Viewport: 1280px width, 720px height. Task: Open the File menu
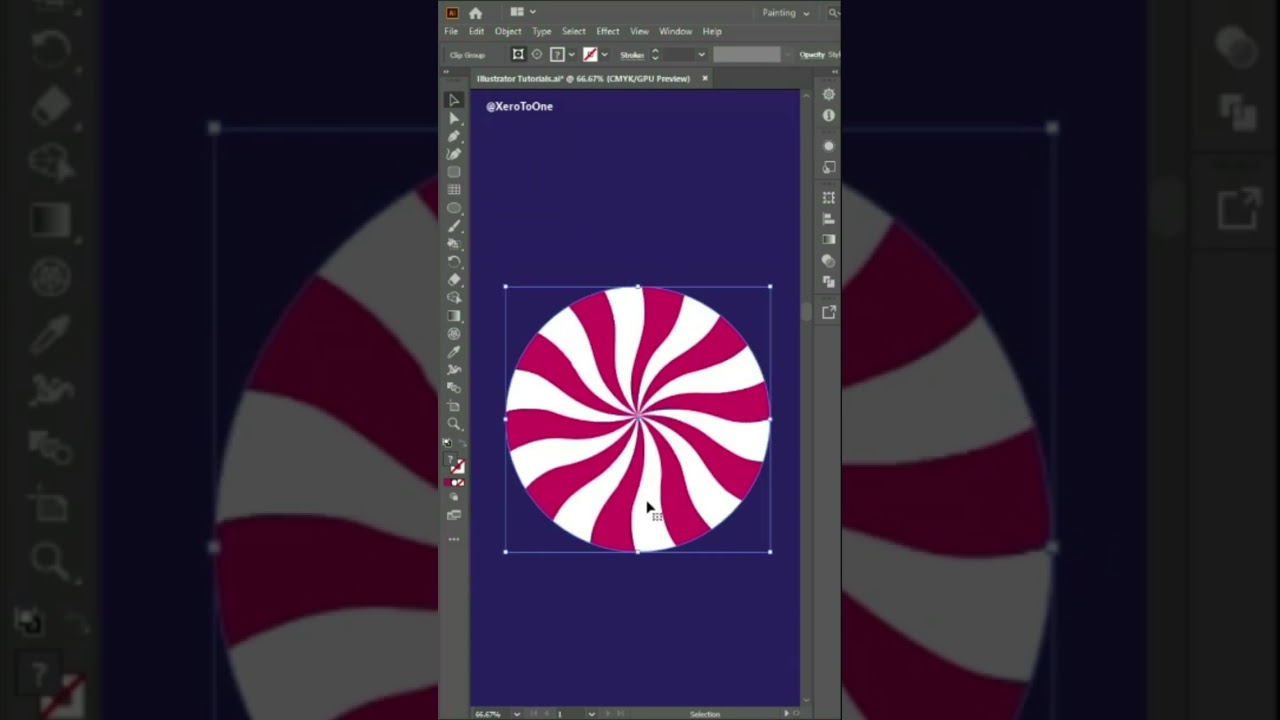coord(451,32)
